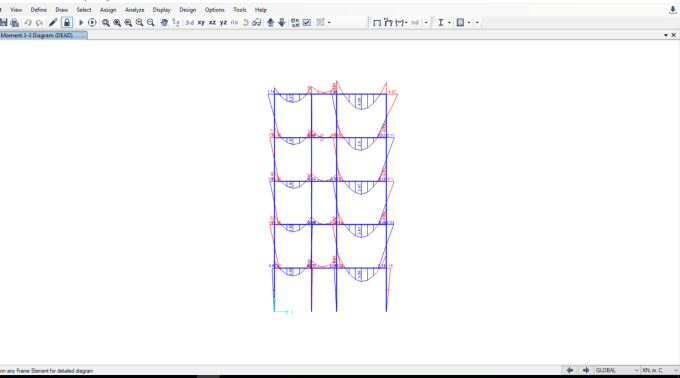Select the Rubber Band Zoom tool

click(x=106, y=23)
